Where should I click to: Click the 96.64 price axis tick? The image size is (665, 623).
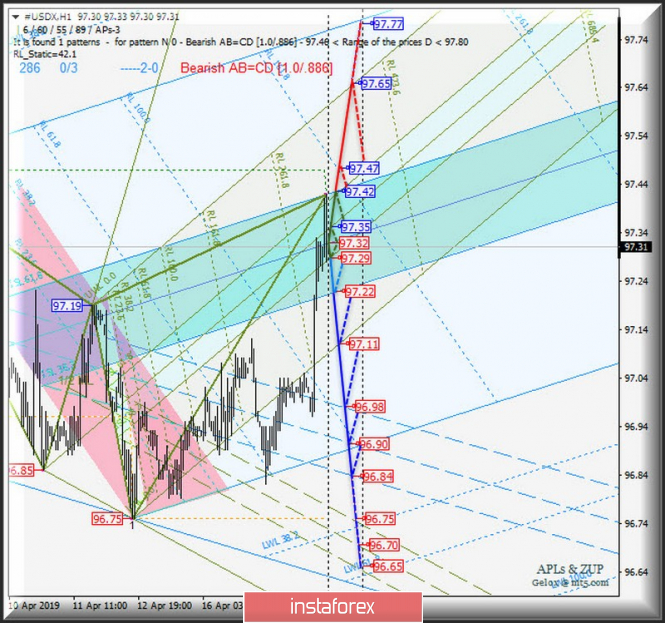(636, 572)
